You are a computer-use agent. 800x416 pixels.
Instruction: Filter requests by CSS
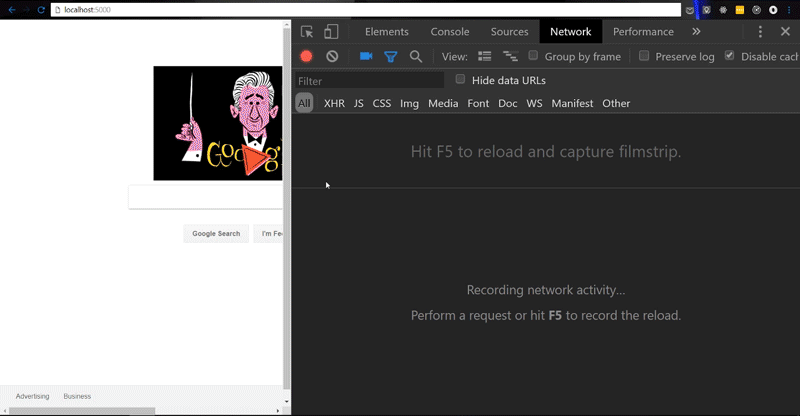click(x=382, y=103)
